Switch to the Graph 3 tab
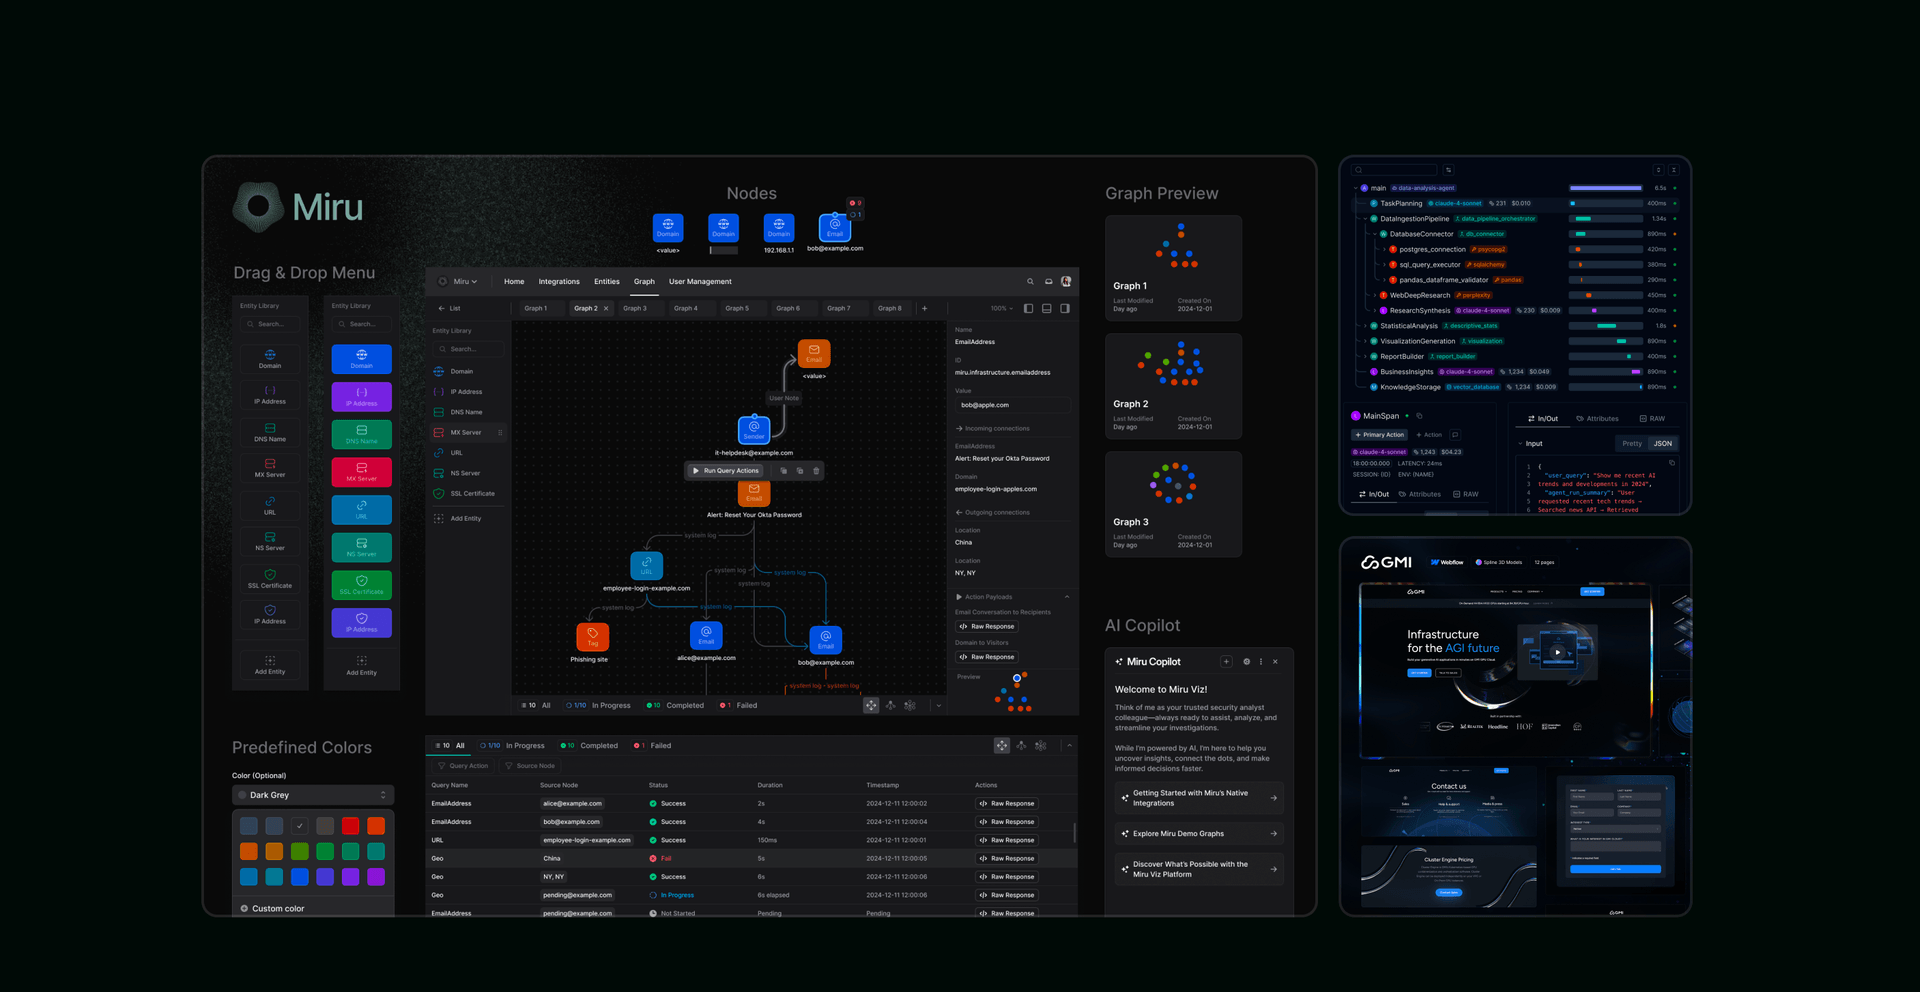Screen dimensions: 1920x992 (x=635, y=309)
